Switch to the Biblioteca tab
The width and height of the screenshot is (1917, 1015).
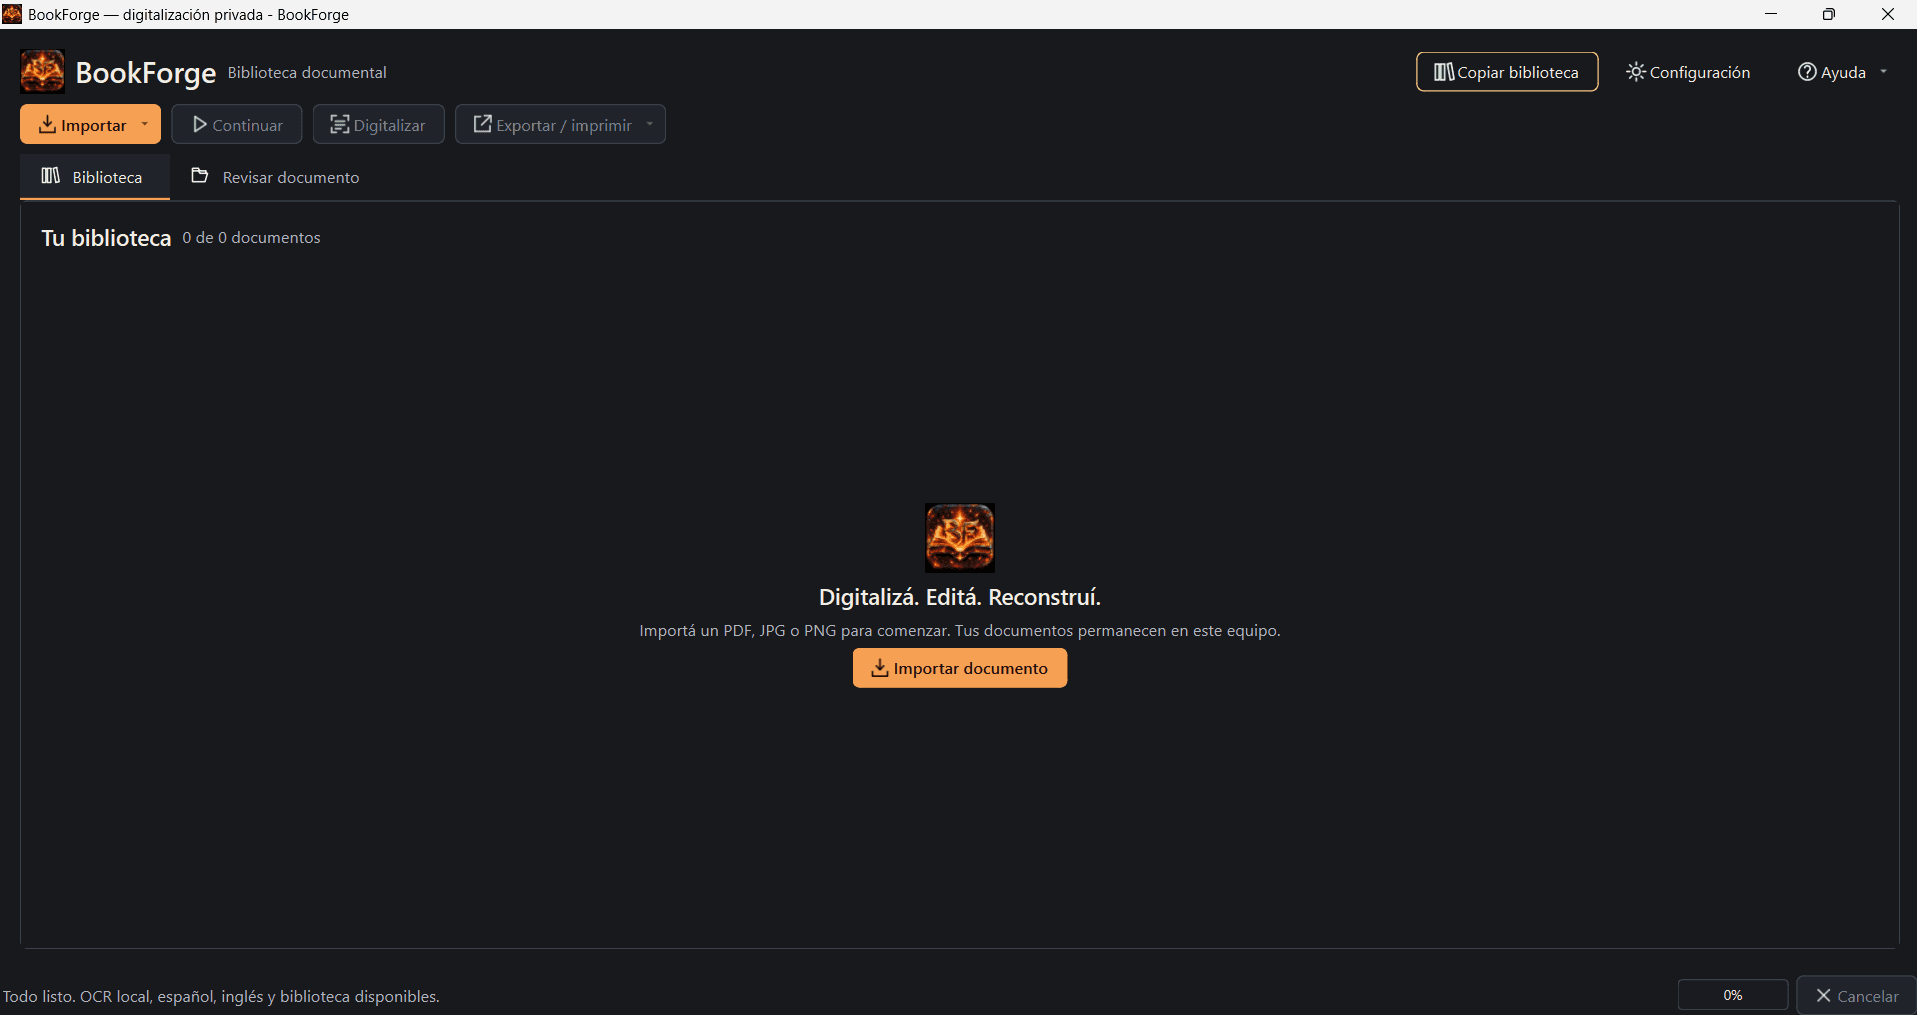coord(95,177)
